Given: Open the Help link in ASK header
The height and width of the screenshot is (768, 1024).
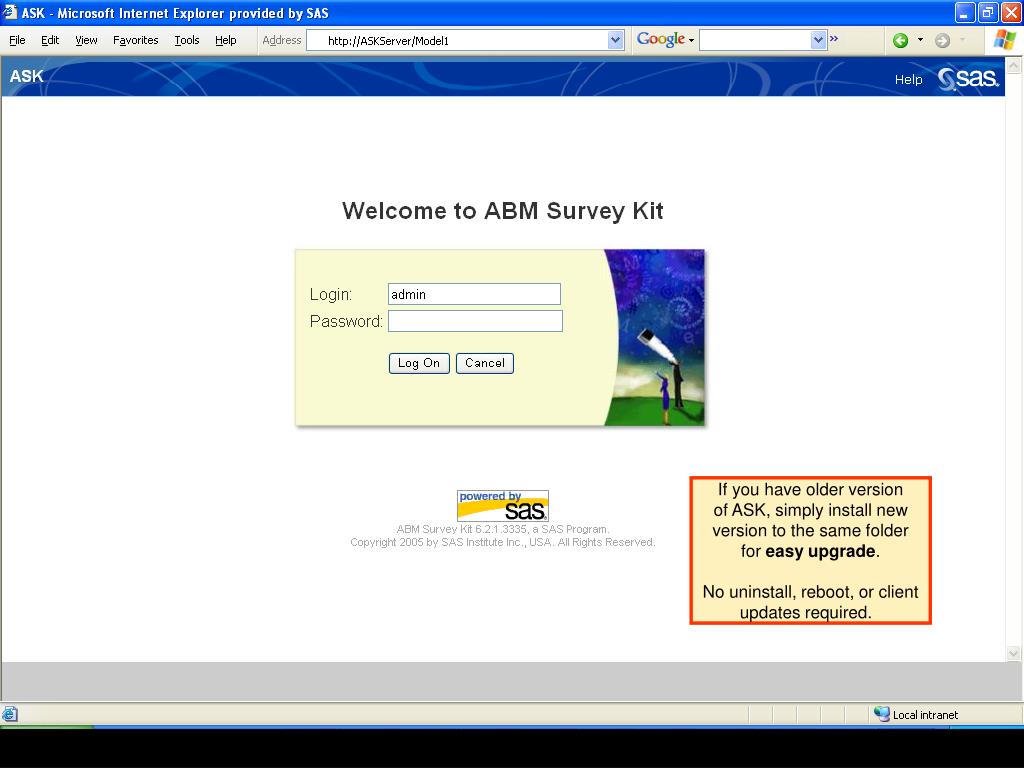Looking at the screenshot, I should [x=908, y=80].
